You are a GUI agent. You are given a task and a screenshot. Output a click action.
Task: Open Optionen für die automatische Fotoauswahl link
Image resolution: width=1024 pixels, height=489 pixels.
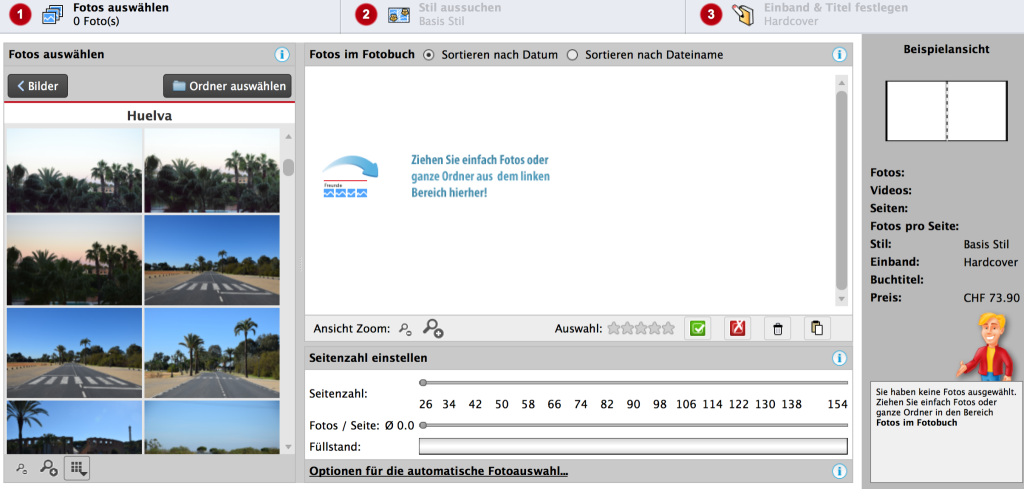[438, 471]
